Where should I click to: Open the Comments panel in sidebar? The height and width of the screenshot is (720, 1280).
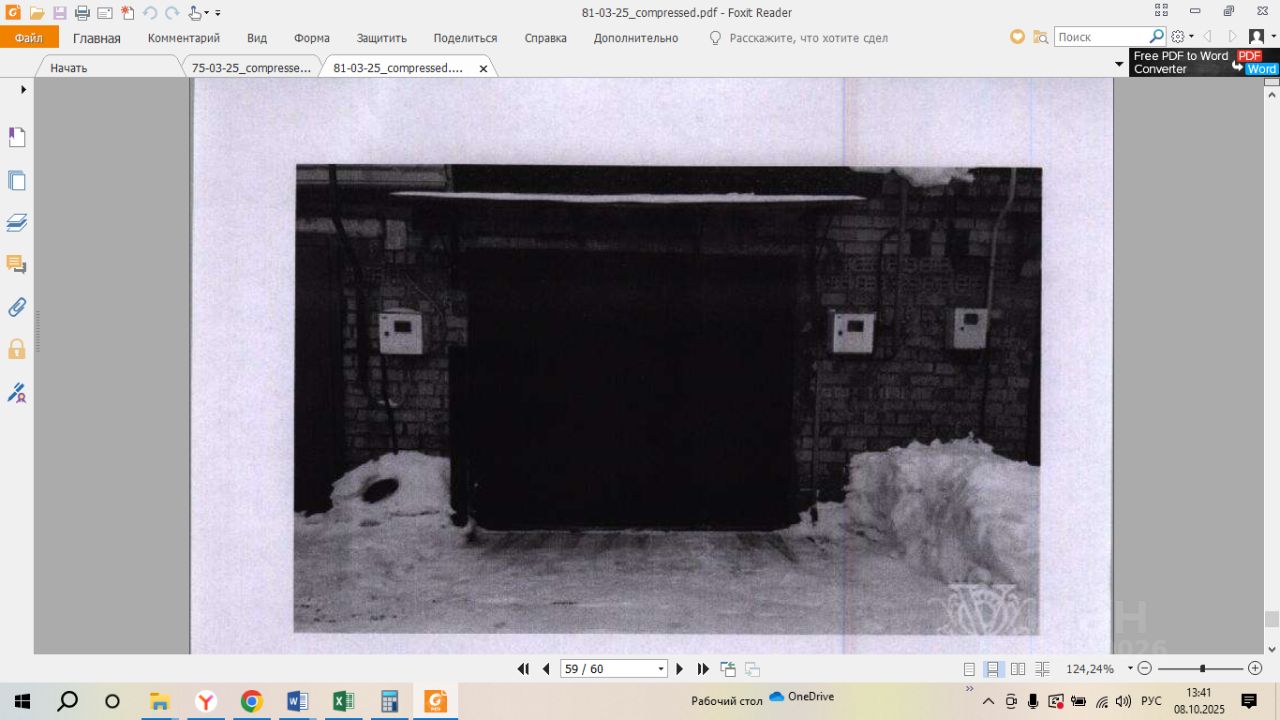coord(16,264)
